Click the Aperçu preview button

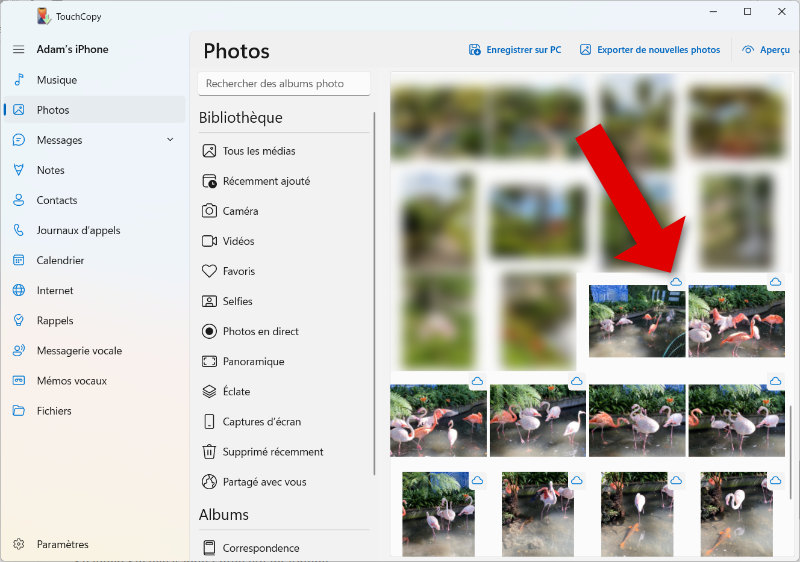[766, 49]
